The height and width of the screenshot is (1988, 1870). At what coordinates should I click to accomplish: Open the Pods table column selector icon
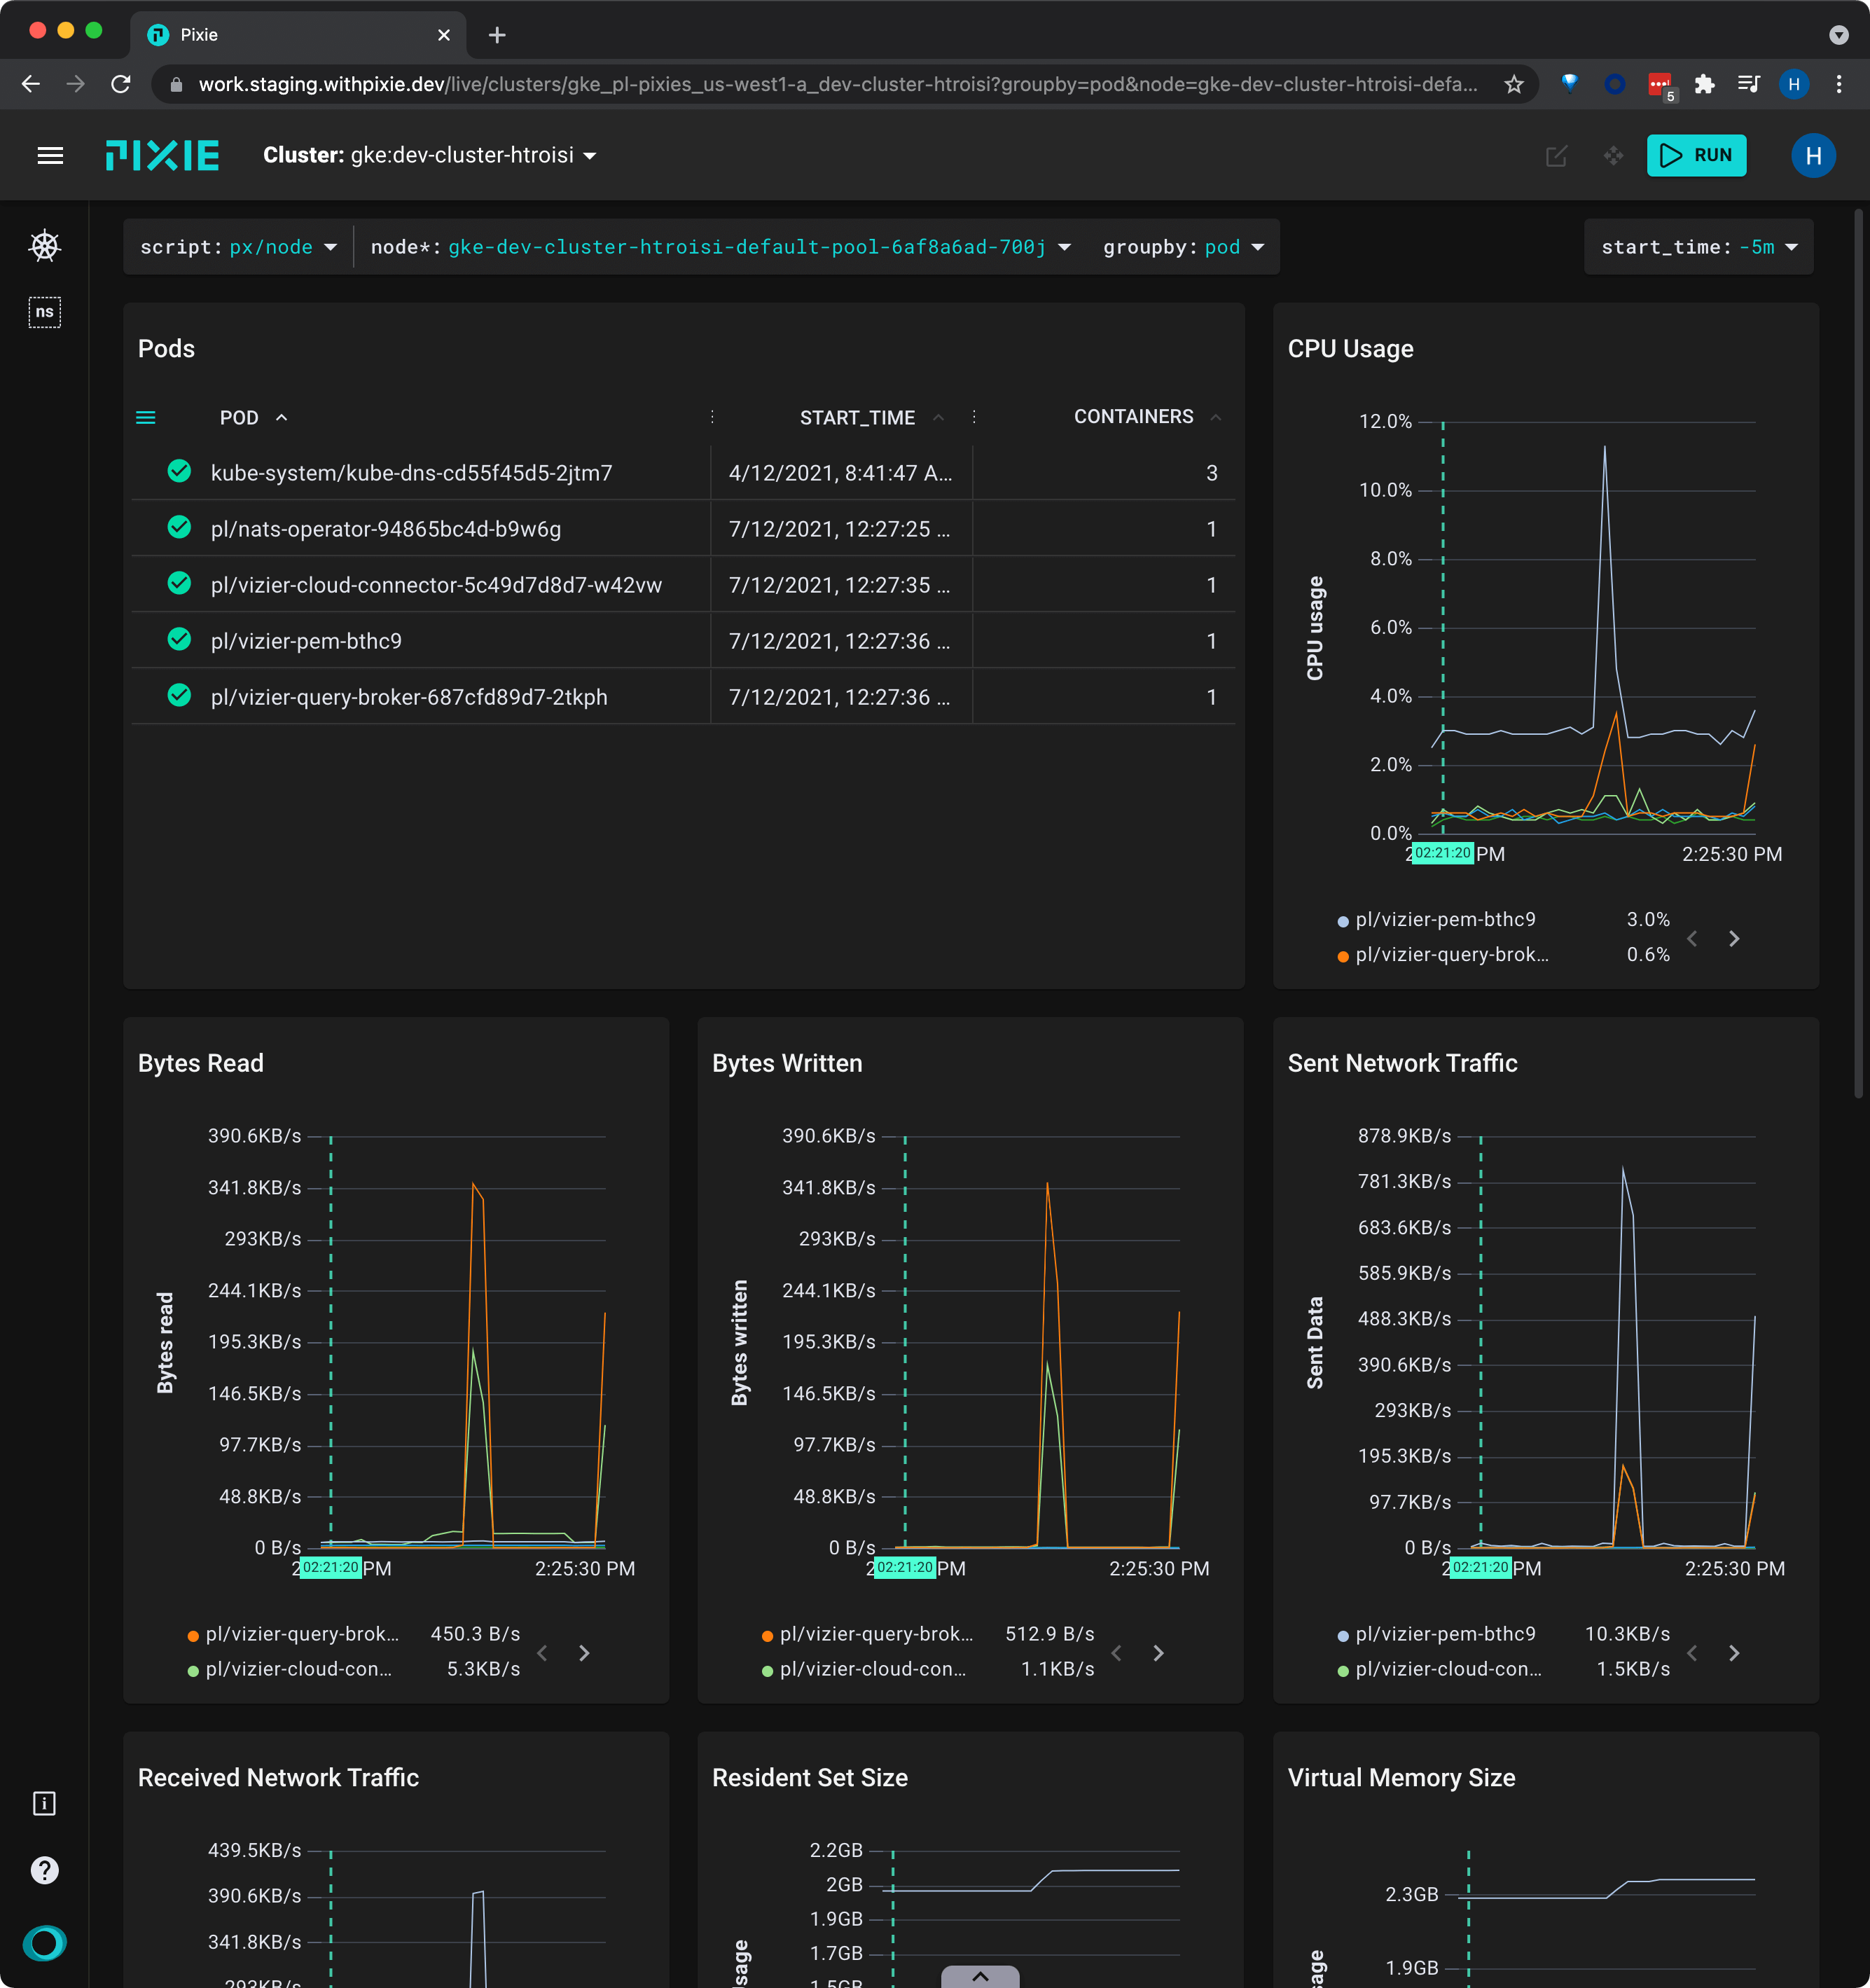146,418
